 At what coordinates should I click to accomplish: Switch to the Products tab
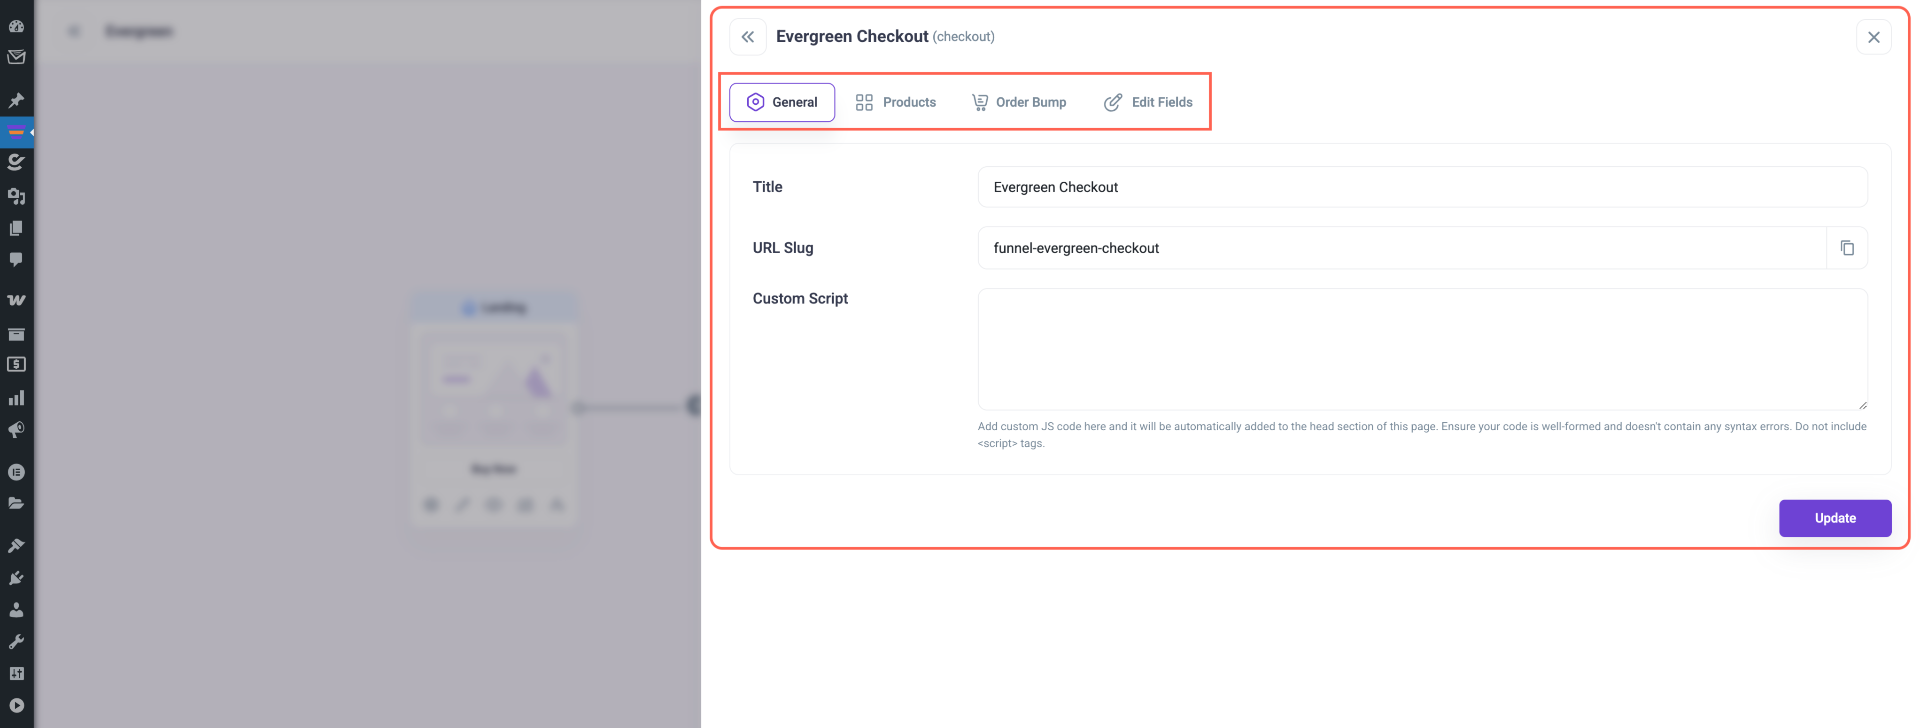[896, 102]
